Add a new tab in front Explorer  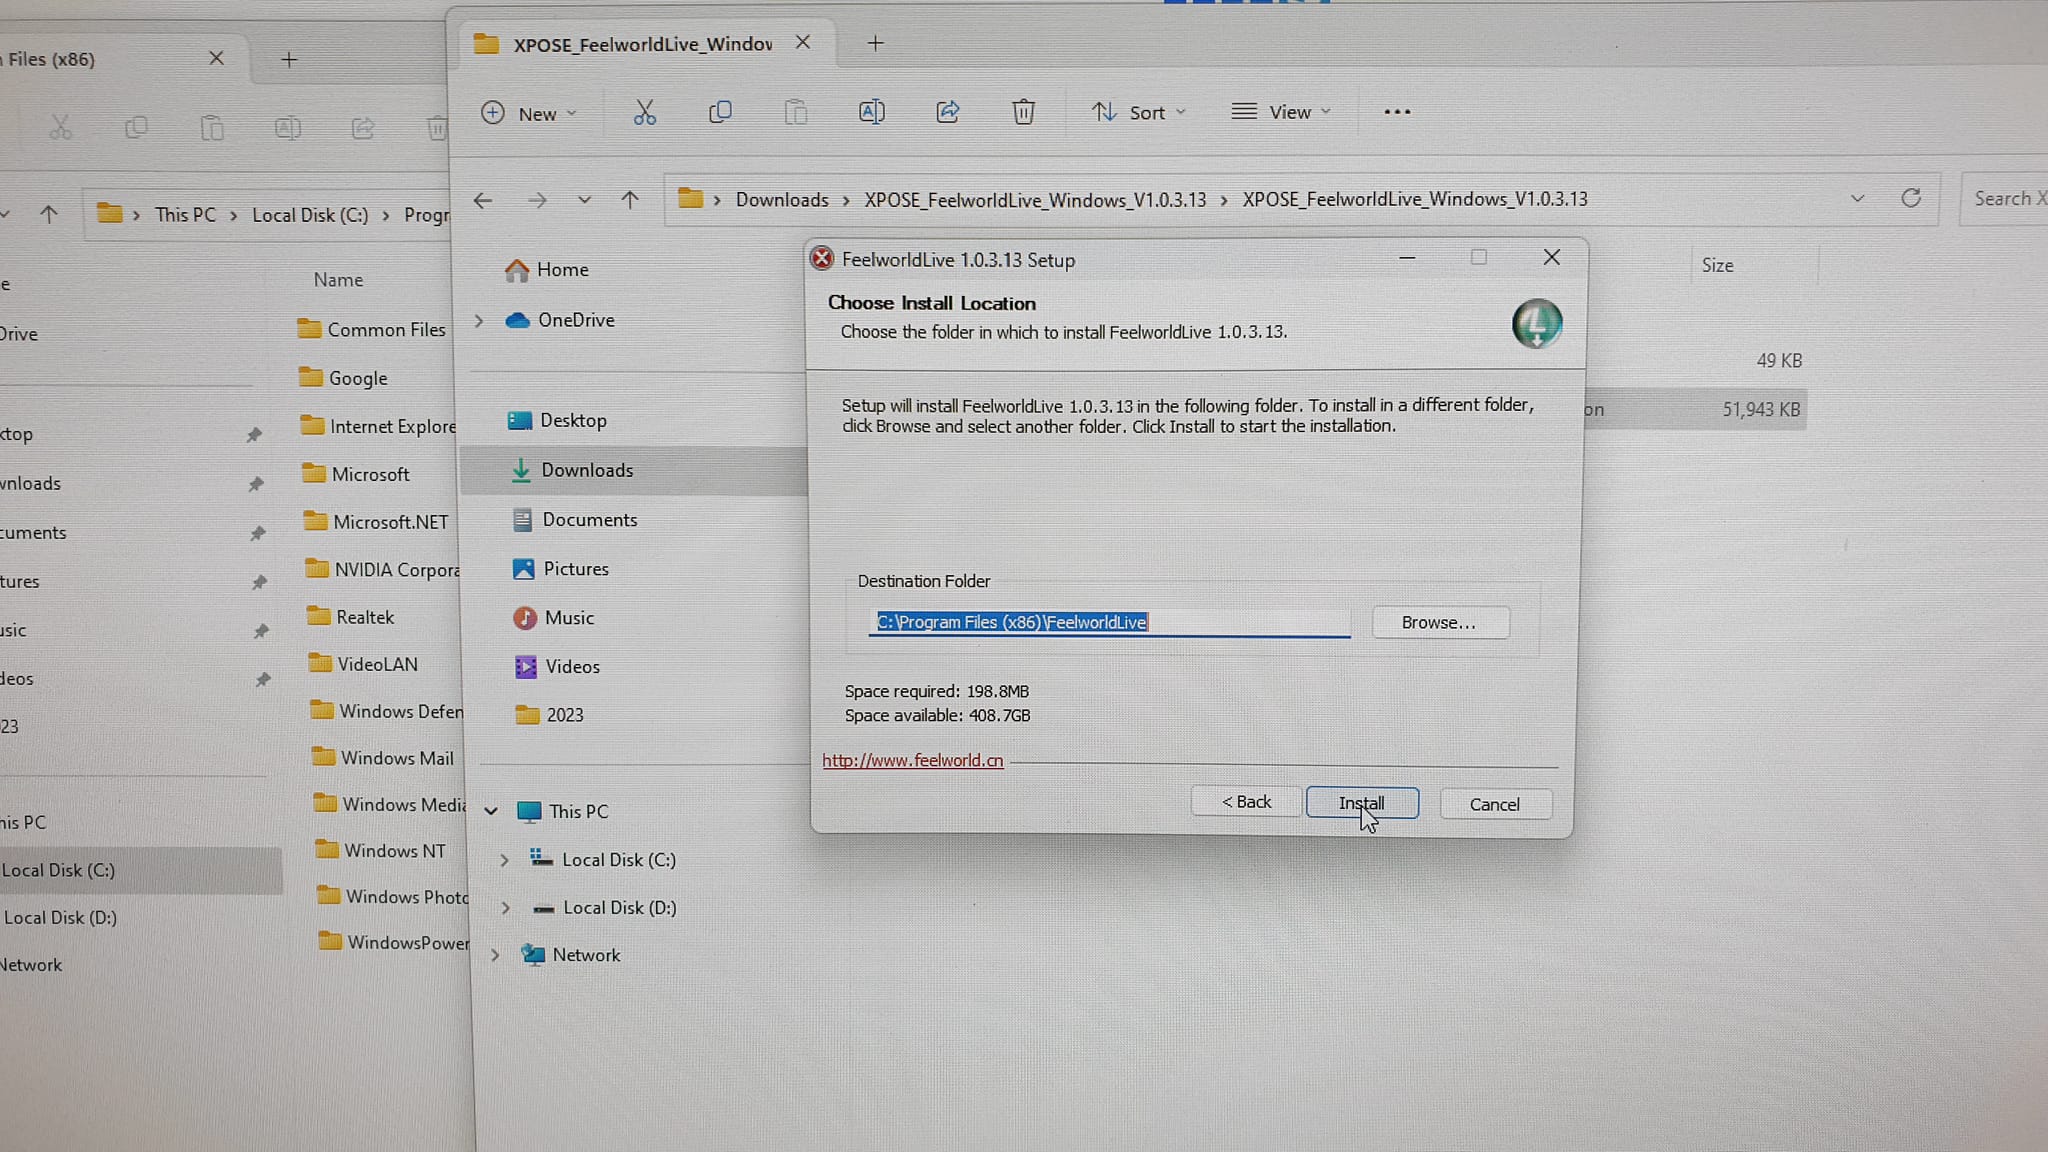point(875,43)
